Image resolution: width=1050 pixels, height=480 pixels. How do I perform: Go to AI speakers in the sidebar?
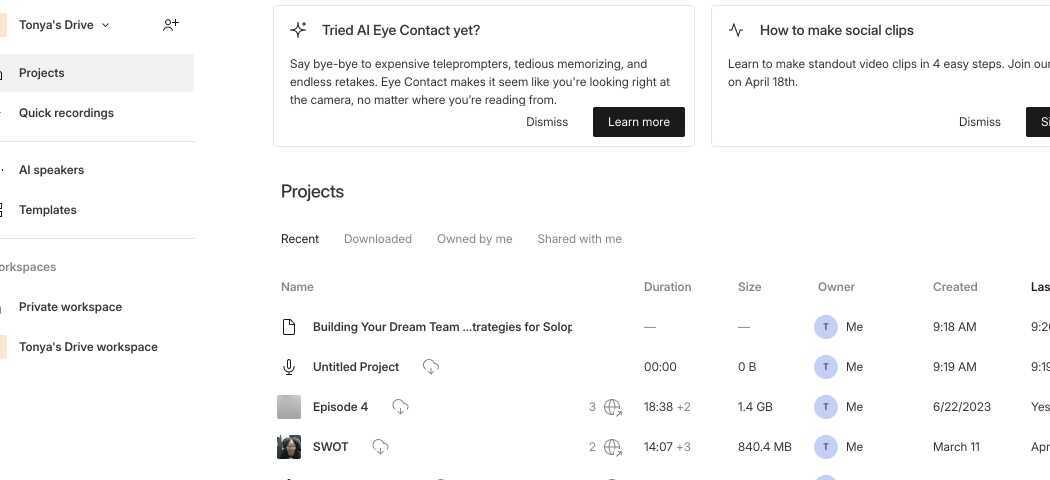pos(51,170)
